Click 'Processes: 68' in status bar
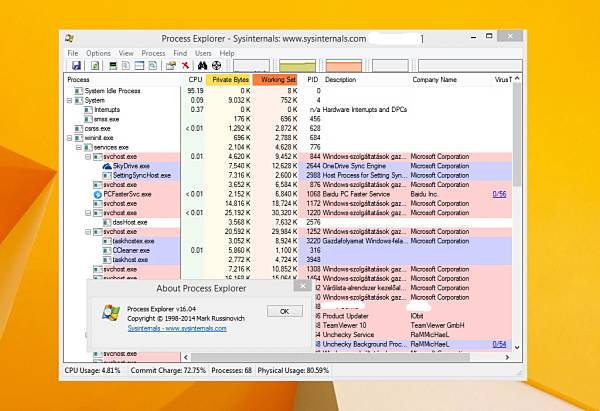This screenshot has height=411, width=600. pos(232,370)
